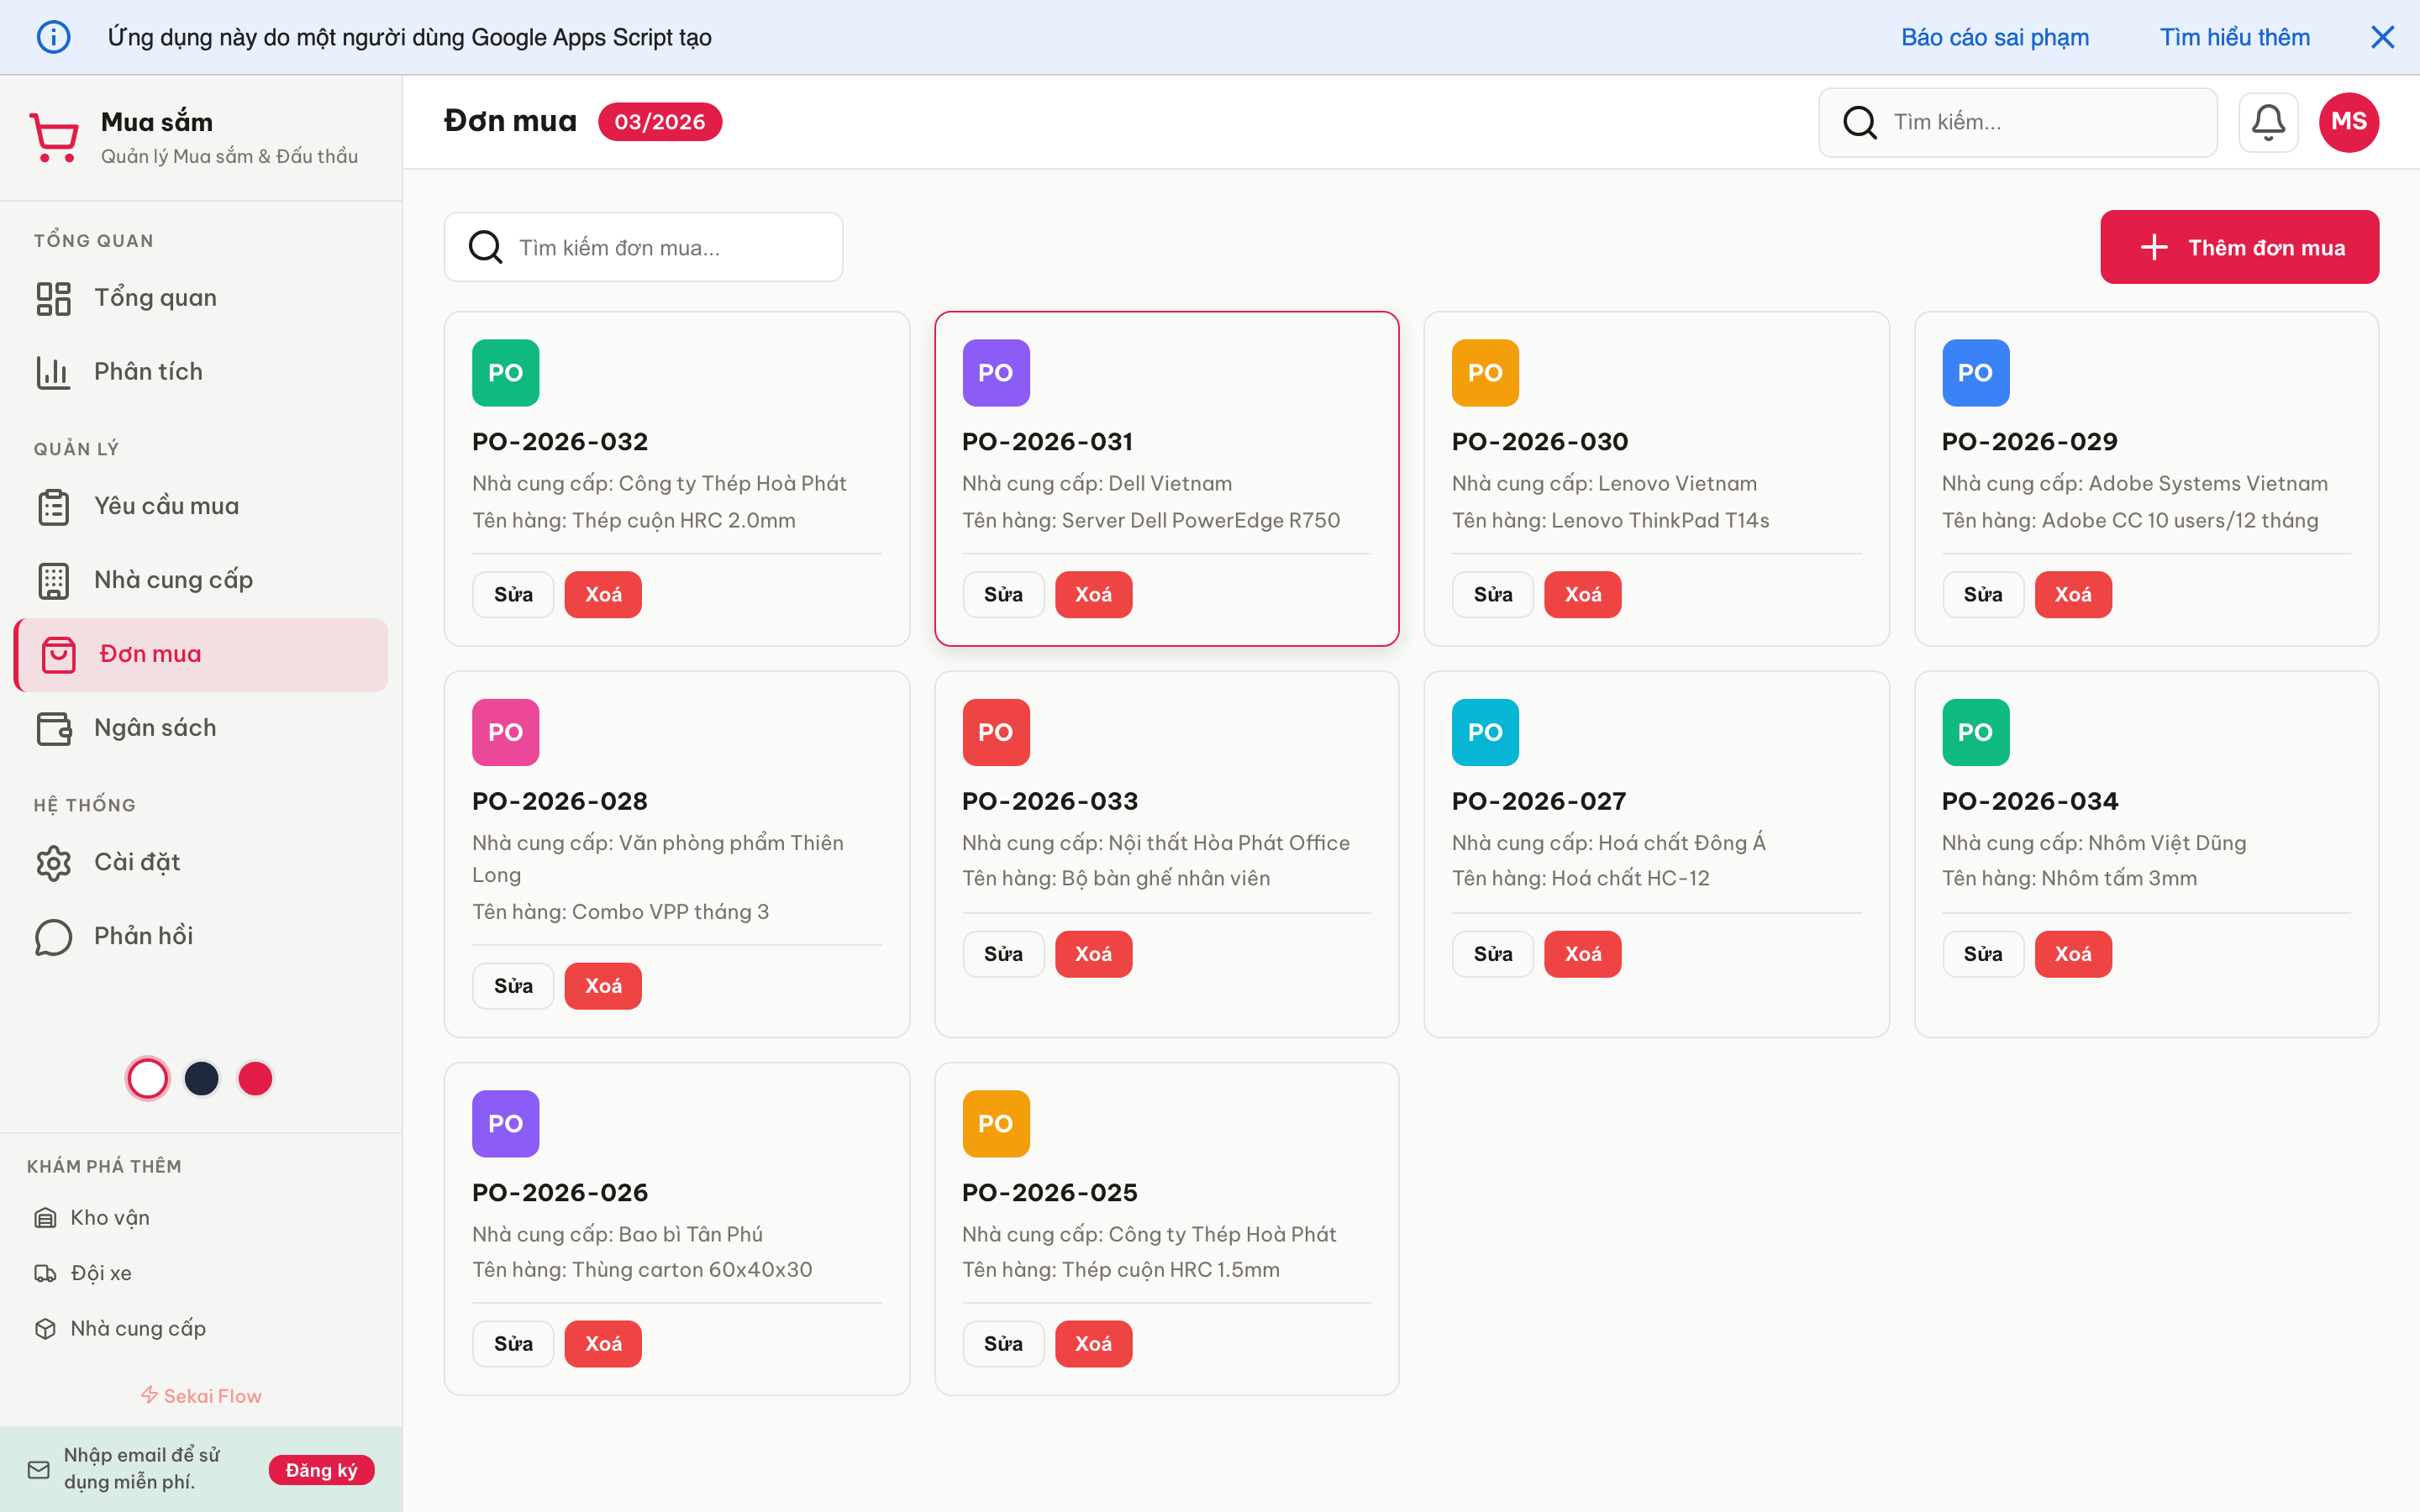Click the pink PO icon of PO-2026-028
This screenshot has width=2420, height=1512.
pos(505,732)
